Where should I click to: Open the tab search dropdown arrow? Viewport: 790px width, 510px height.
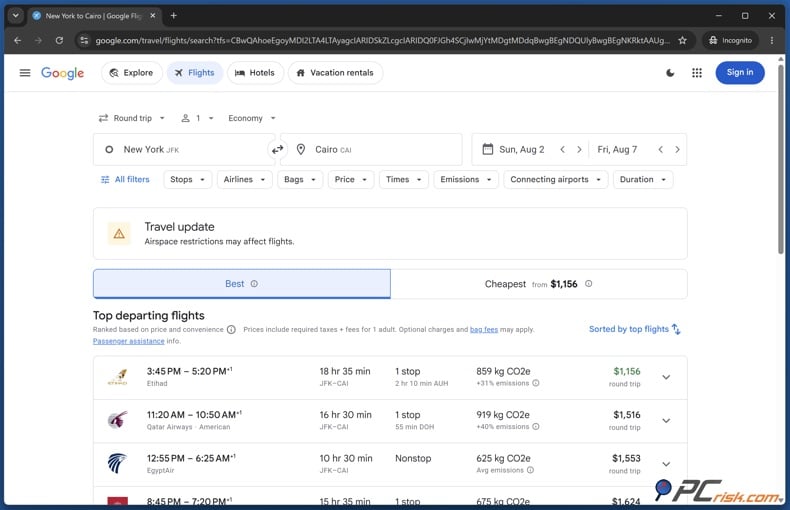pyautogui.click(x=16, y=16)
